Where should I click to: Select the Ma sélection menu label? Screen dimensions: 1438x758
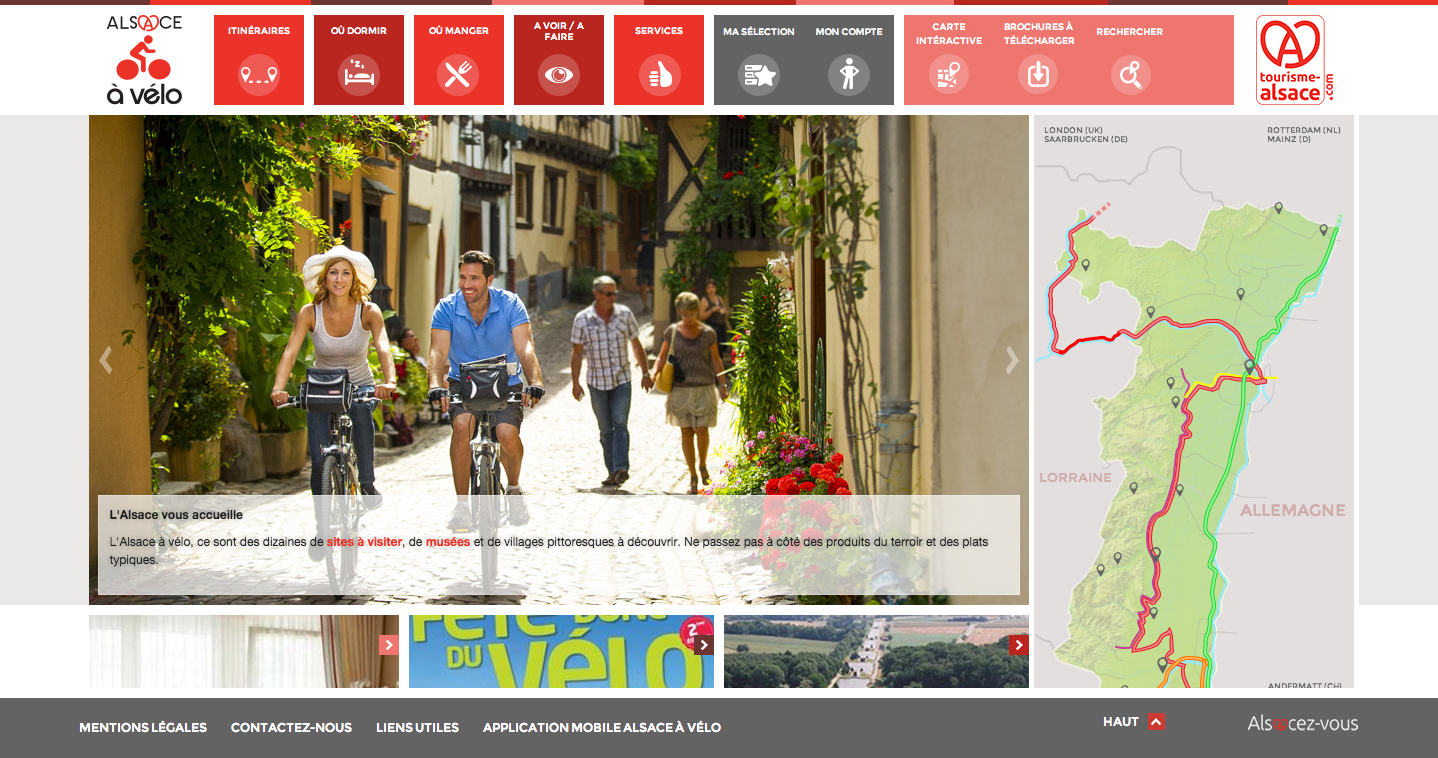[759, 32]
